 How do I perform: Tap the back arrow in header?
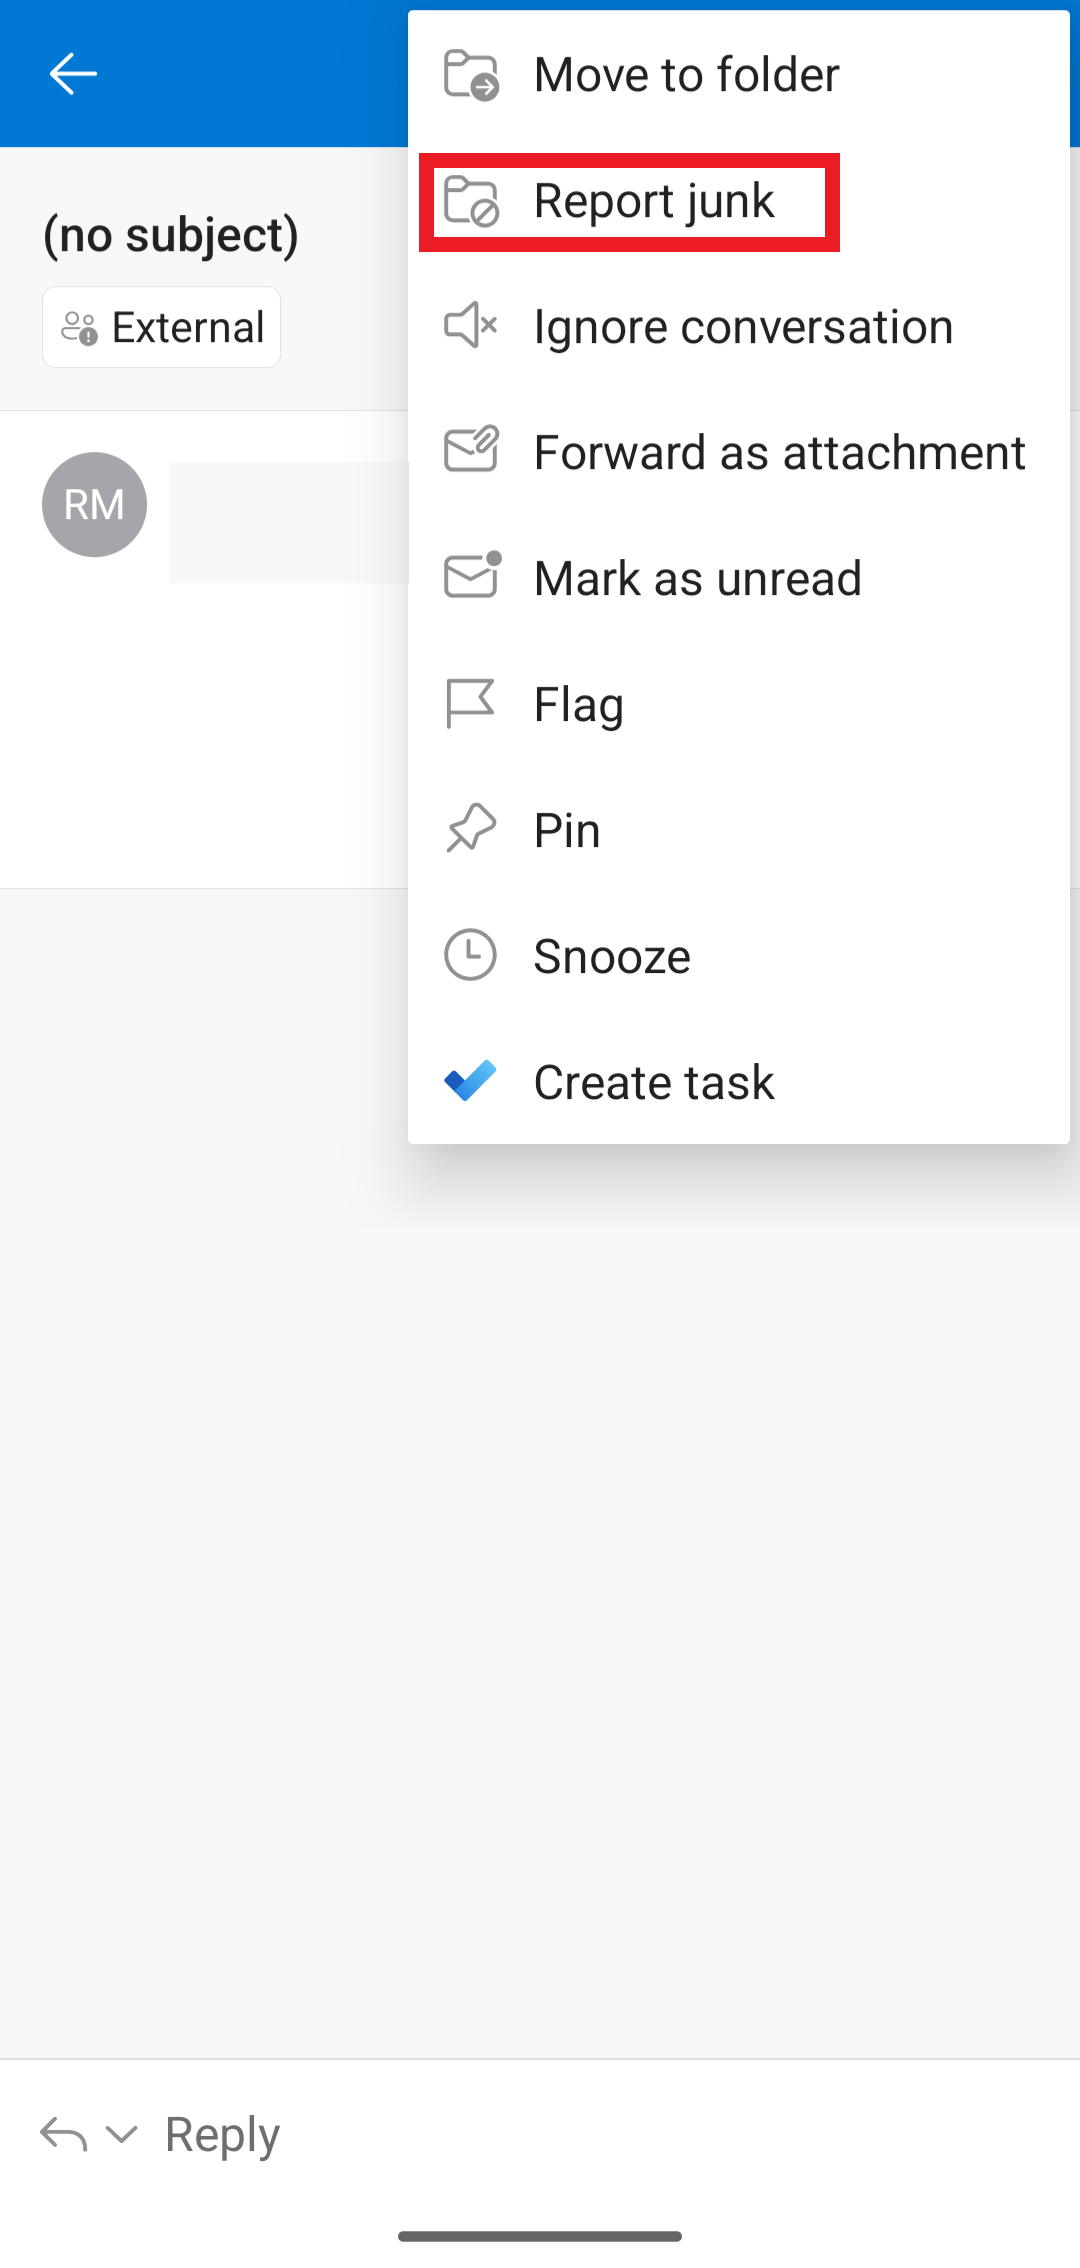[x=73, y=74]
